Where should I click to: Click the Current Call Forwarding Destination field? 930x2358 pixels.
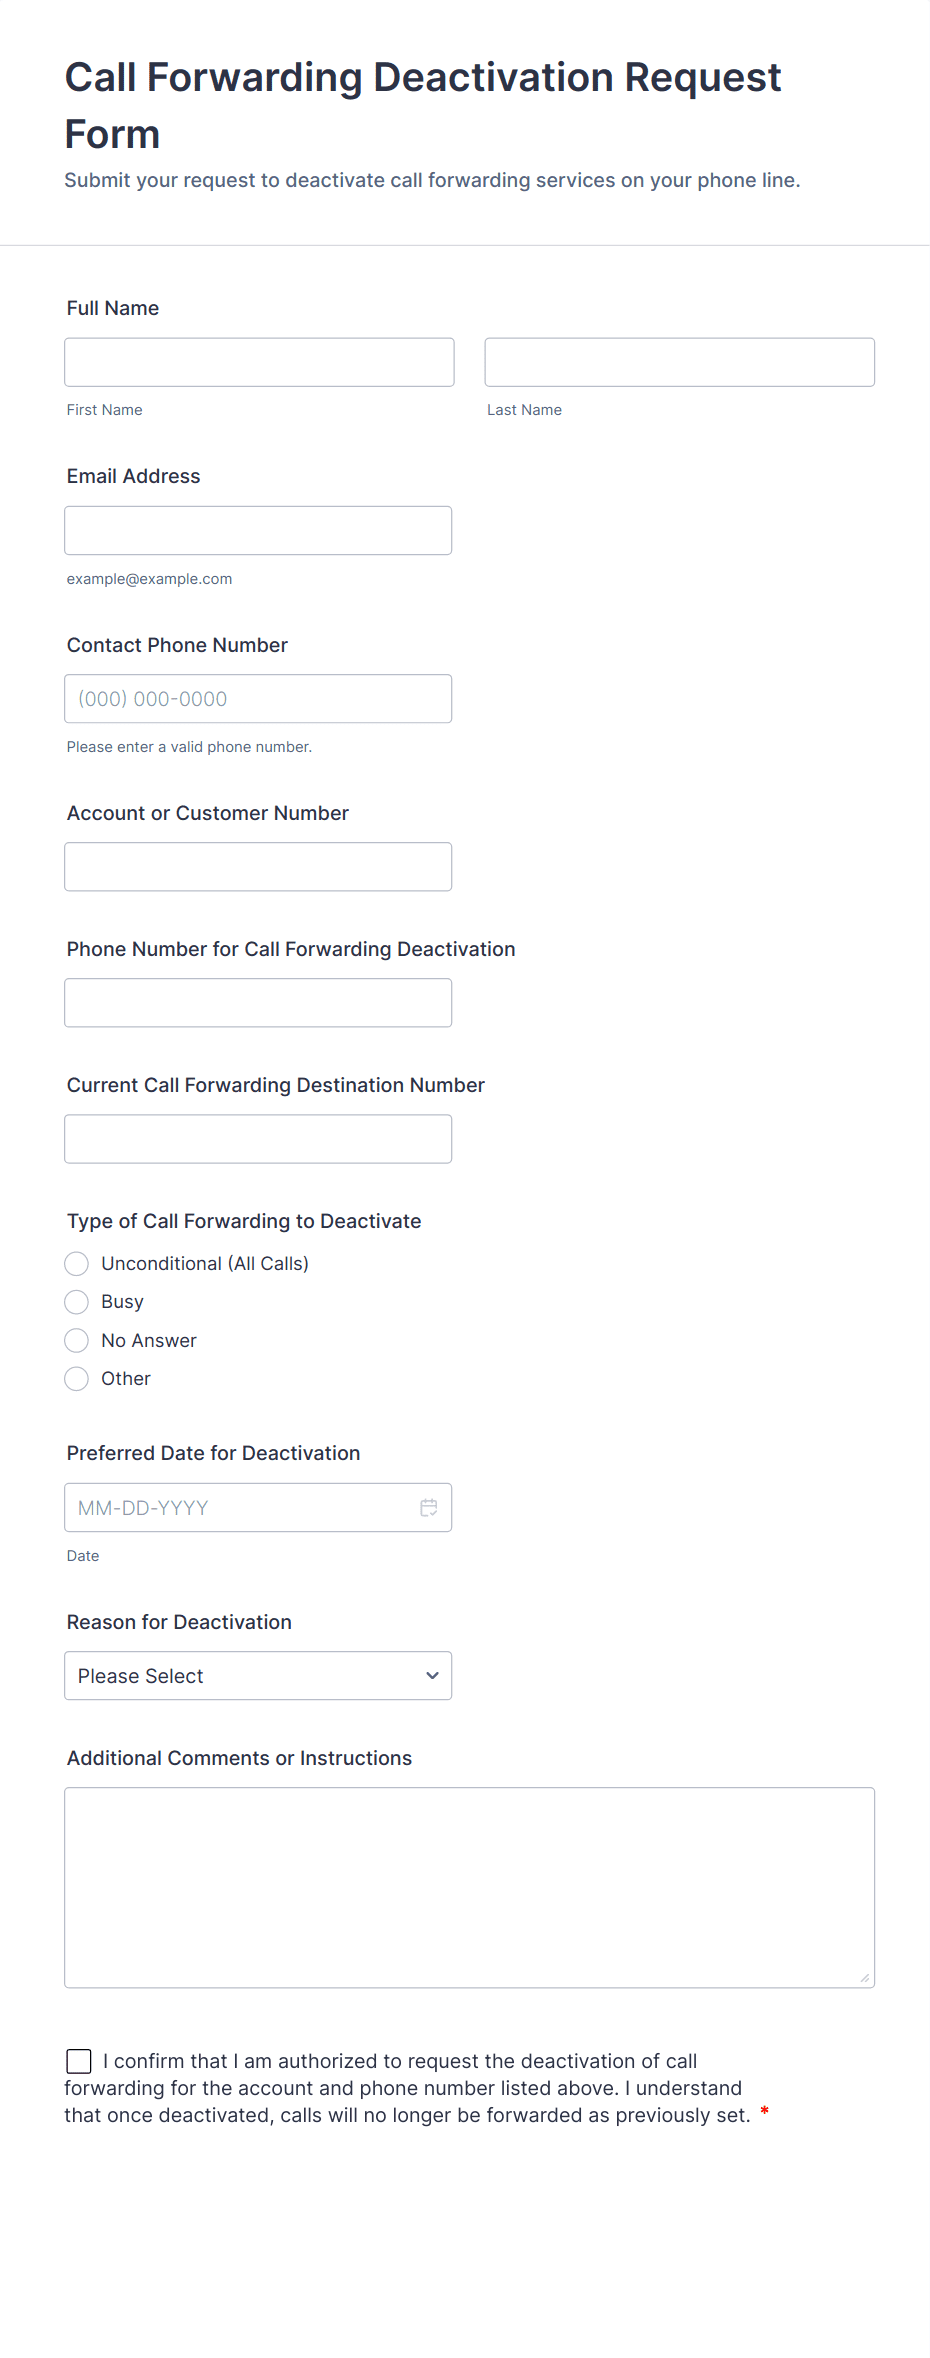click(258, 1139)
